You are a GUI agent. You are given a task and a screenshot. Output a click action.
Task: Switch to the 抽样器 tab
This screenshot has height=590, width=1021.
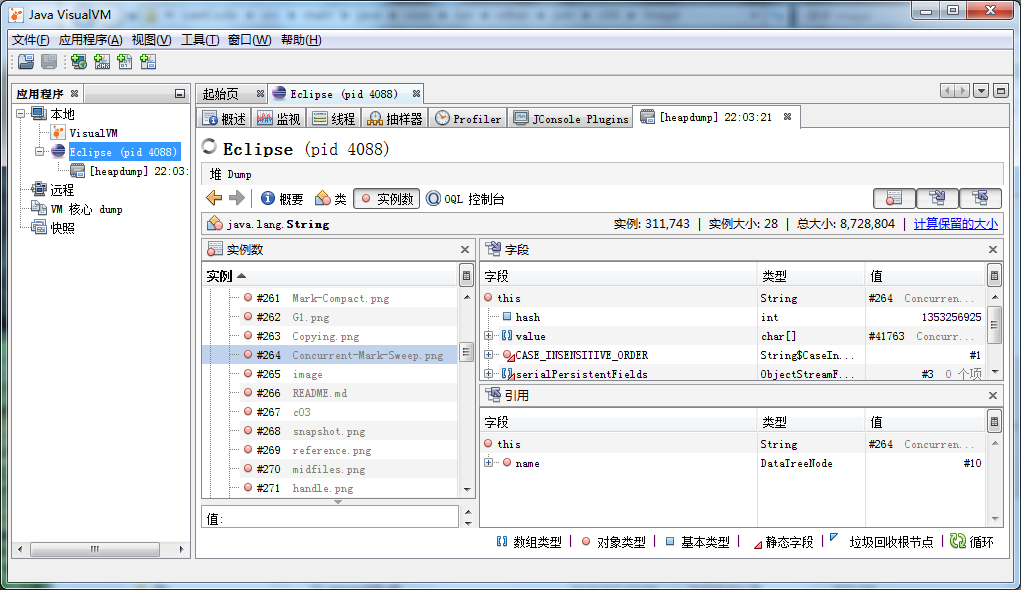[x=395, y=119]
